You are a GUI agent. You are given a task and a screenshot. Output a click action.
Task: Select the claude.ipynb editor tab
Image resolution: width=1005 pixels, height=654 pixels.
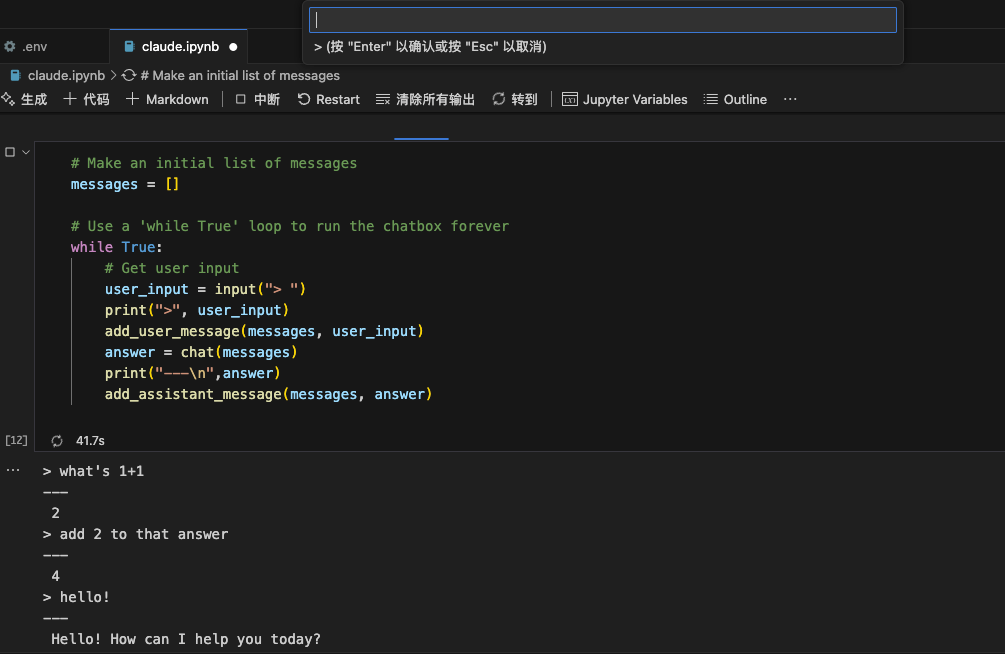(x=170, y=46)
